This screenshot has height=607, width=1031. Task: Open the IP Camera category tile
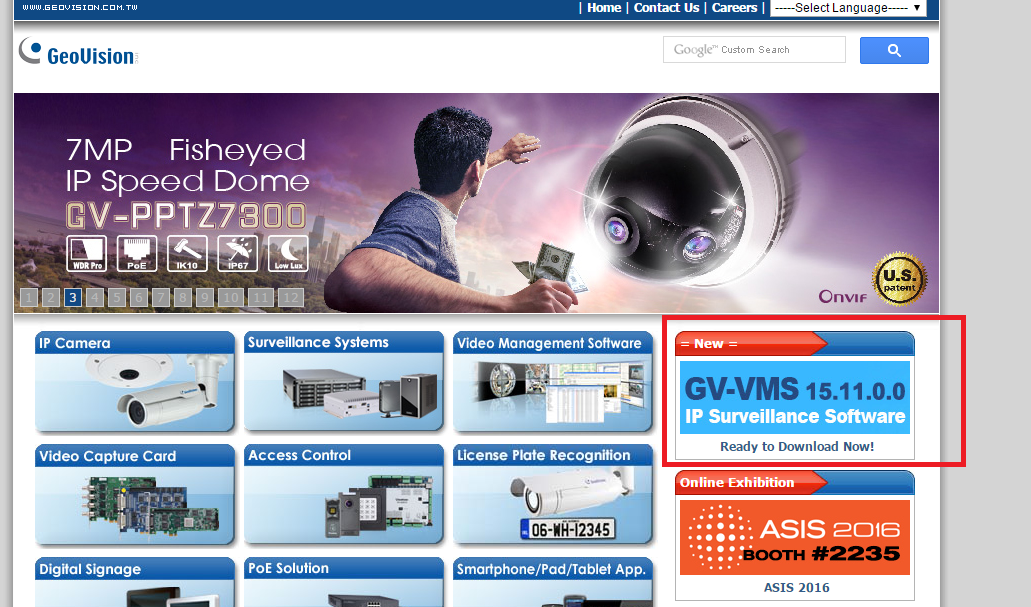135,381
